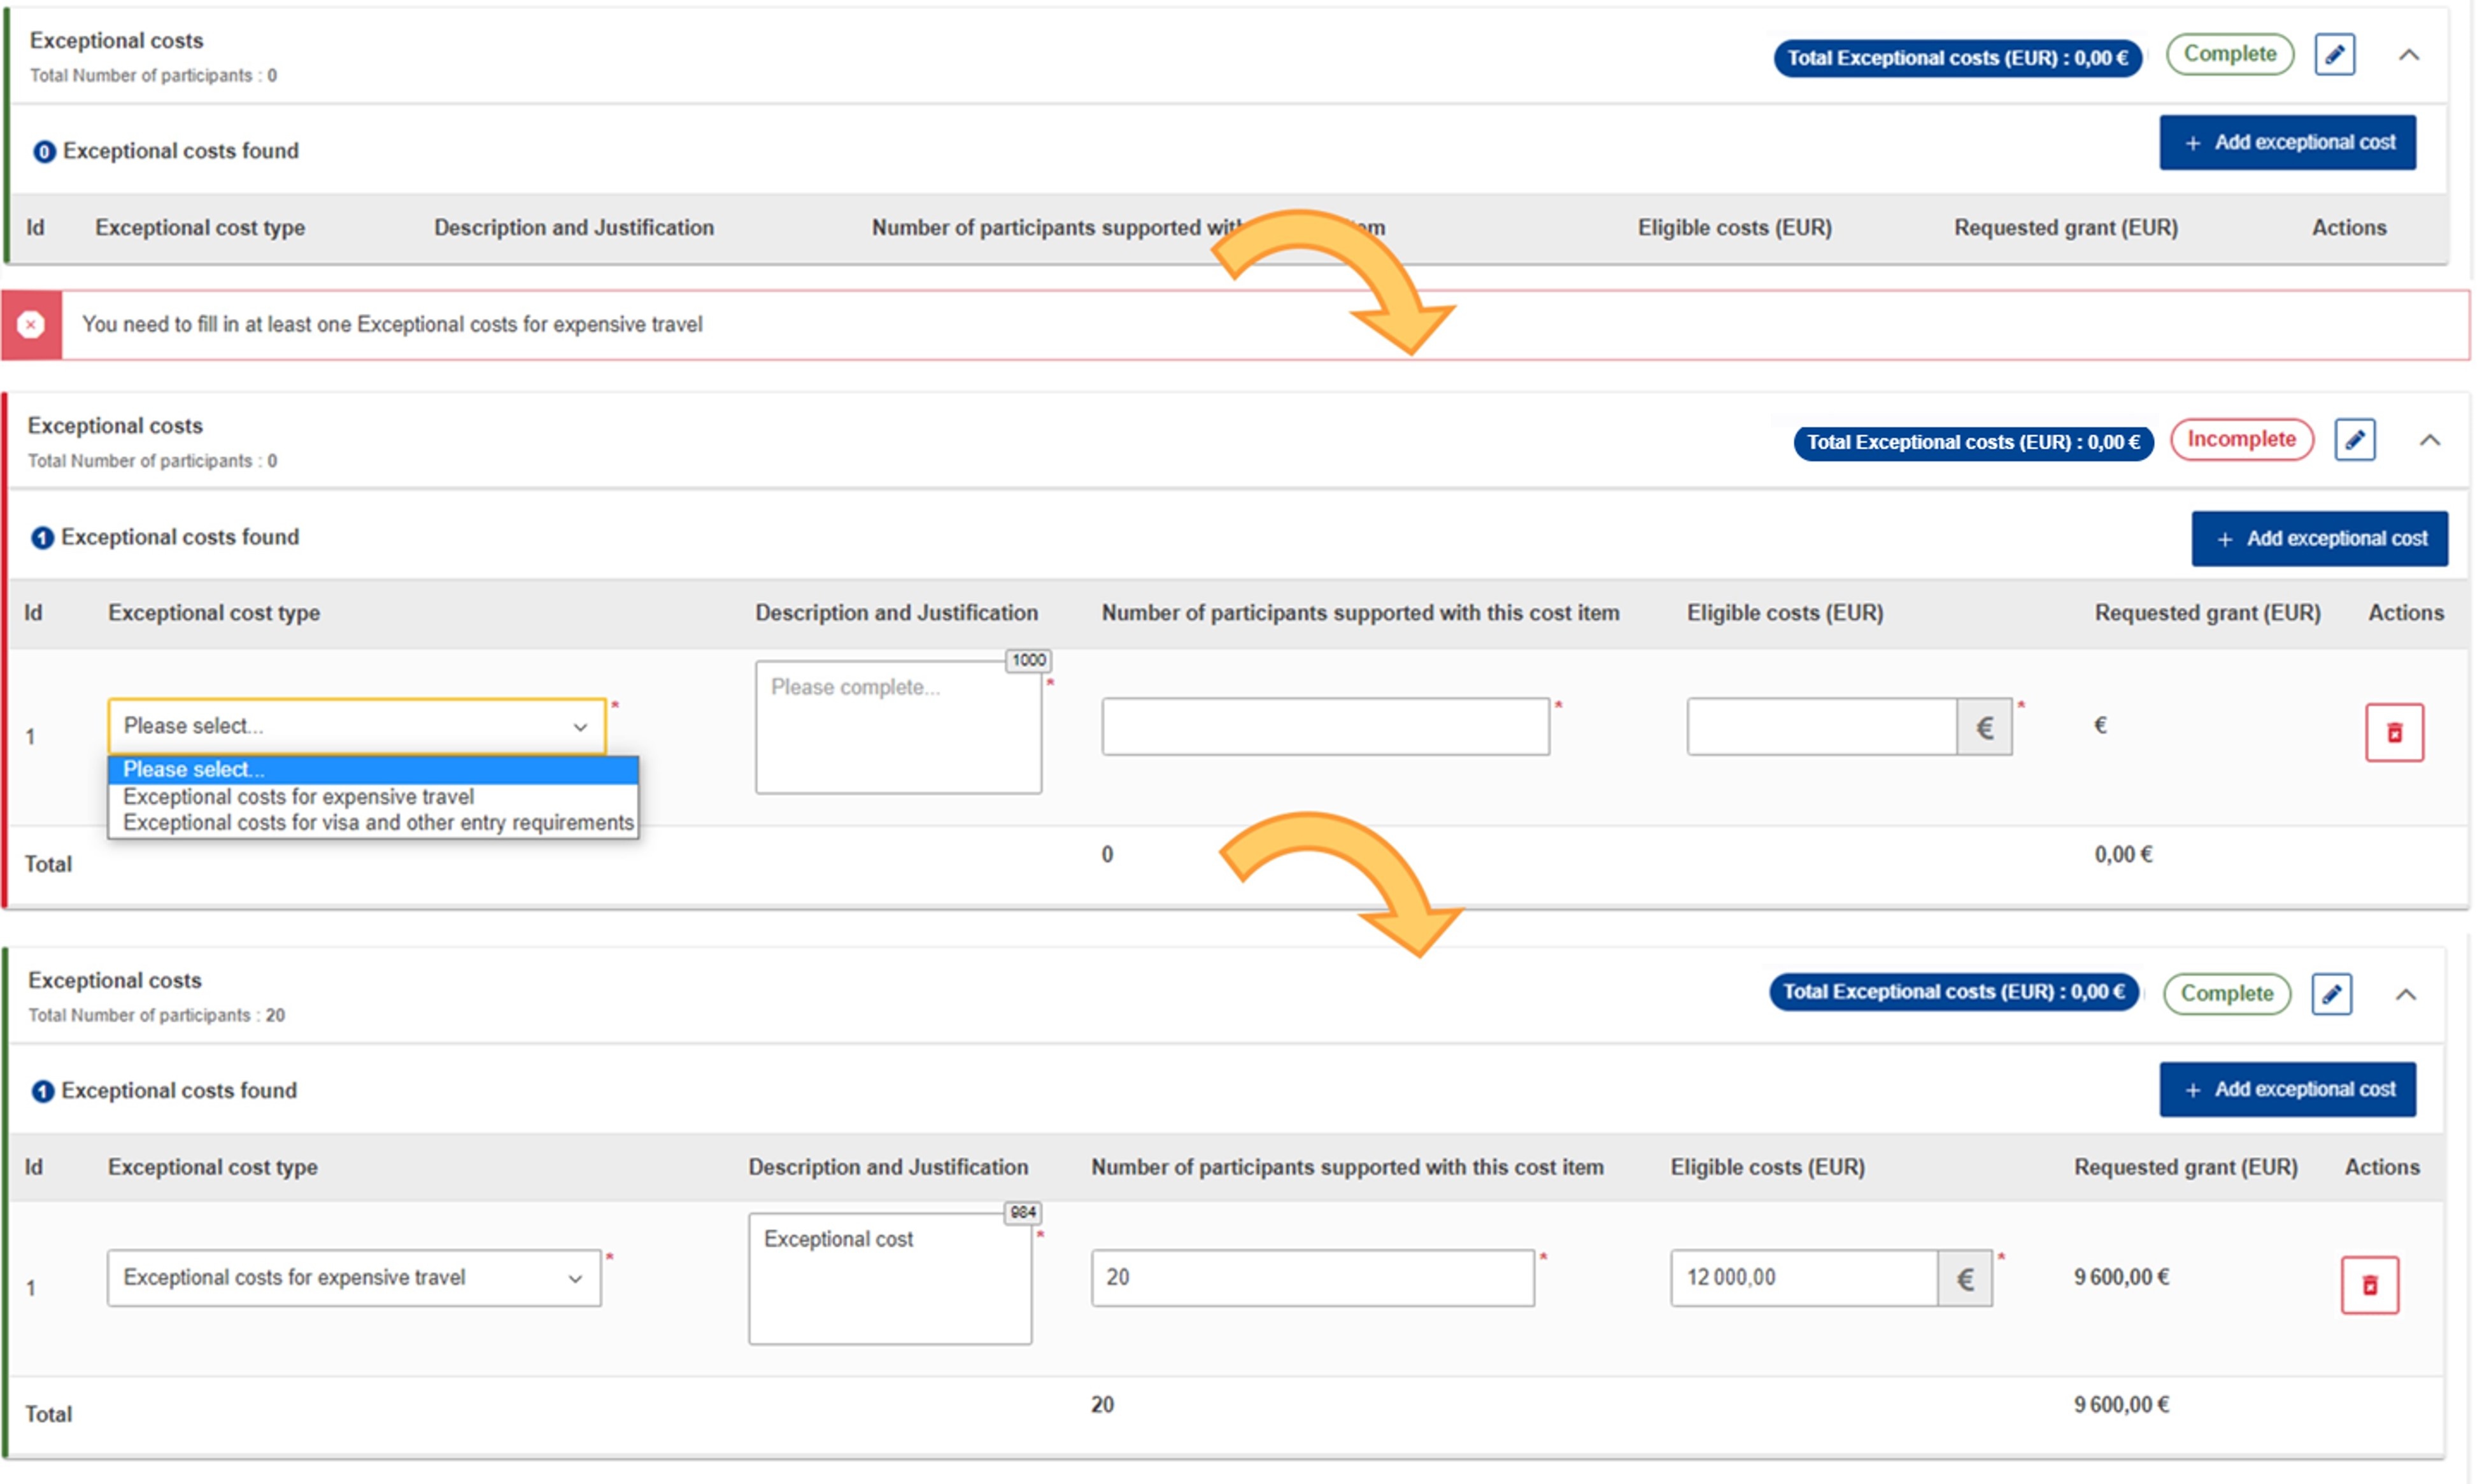The width and height of the screenshot is (2482, 1484).
Task: Click the '1' count badge in Incomplete section
Action: click(x=42, y=538)
